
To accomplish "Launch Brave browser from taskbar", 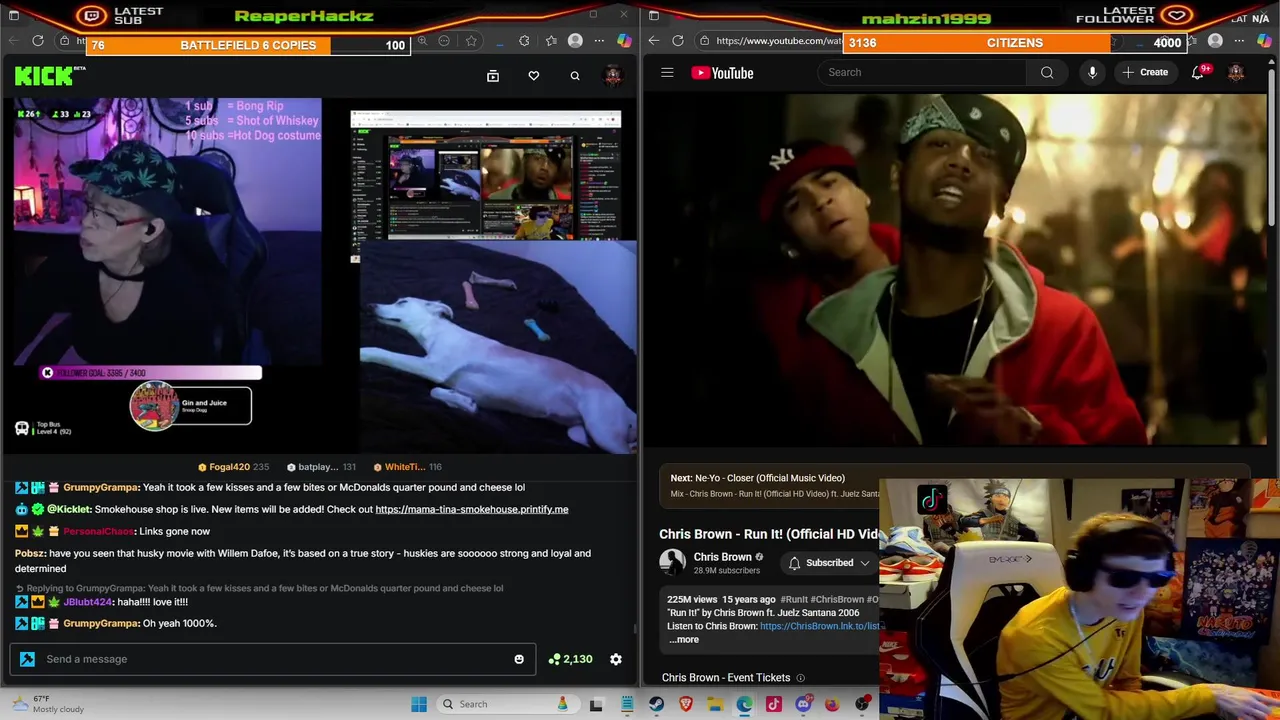I will pyautogui.click(x=686, y=704).
